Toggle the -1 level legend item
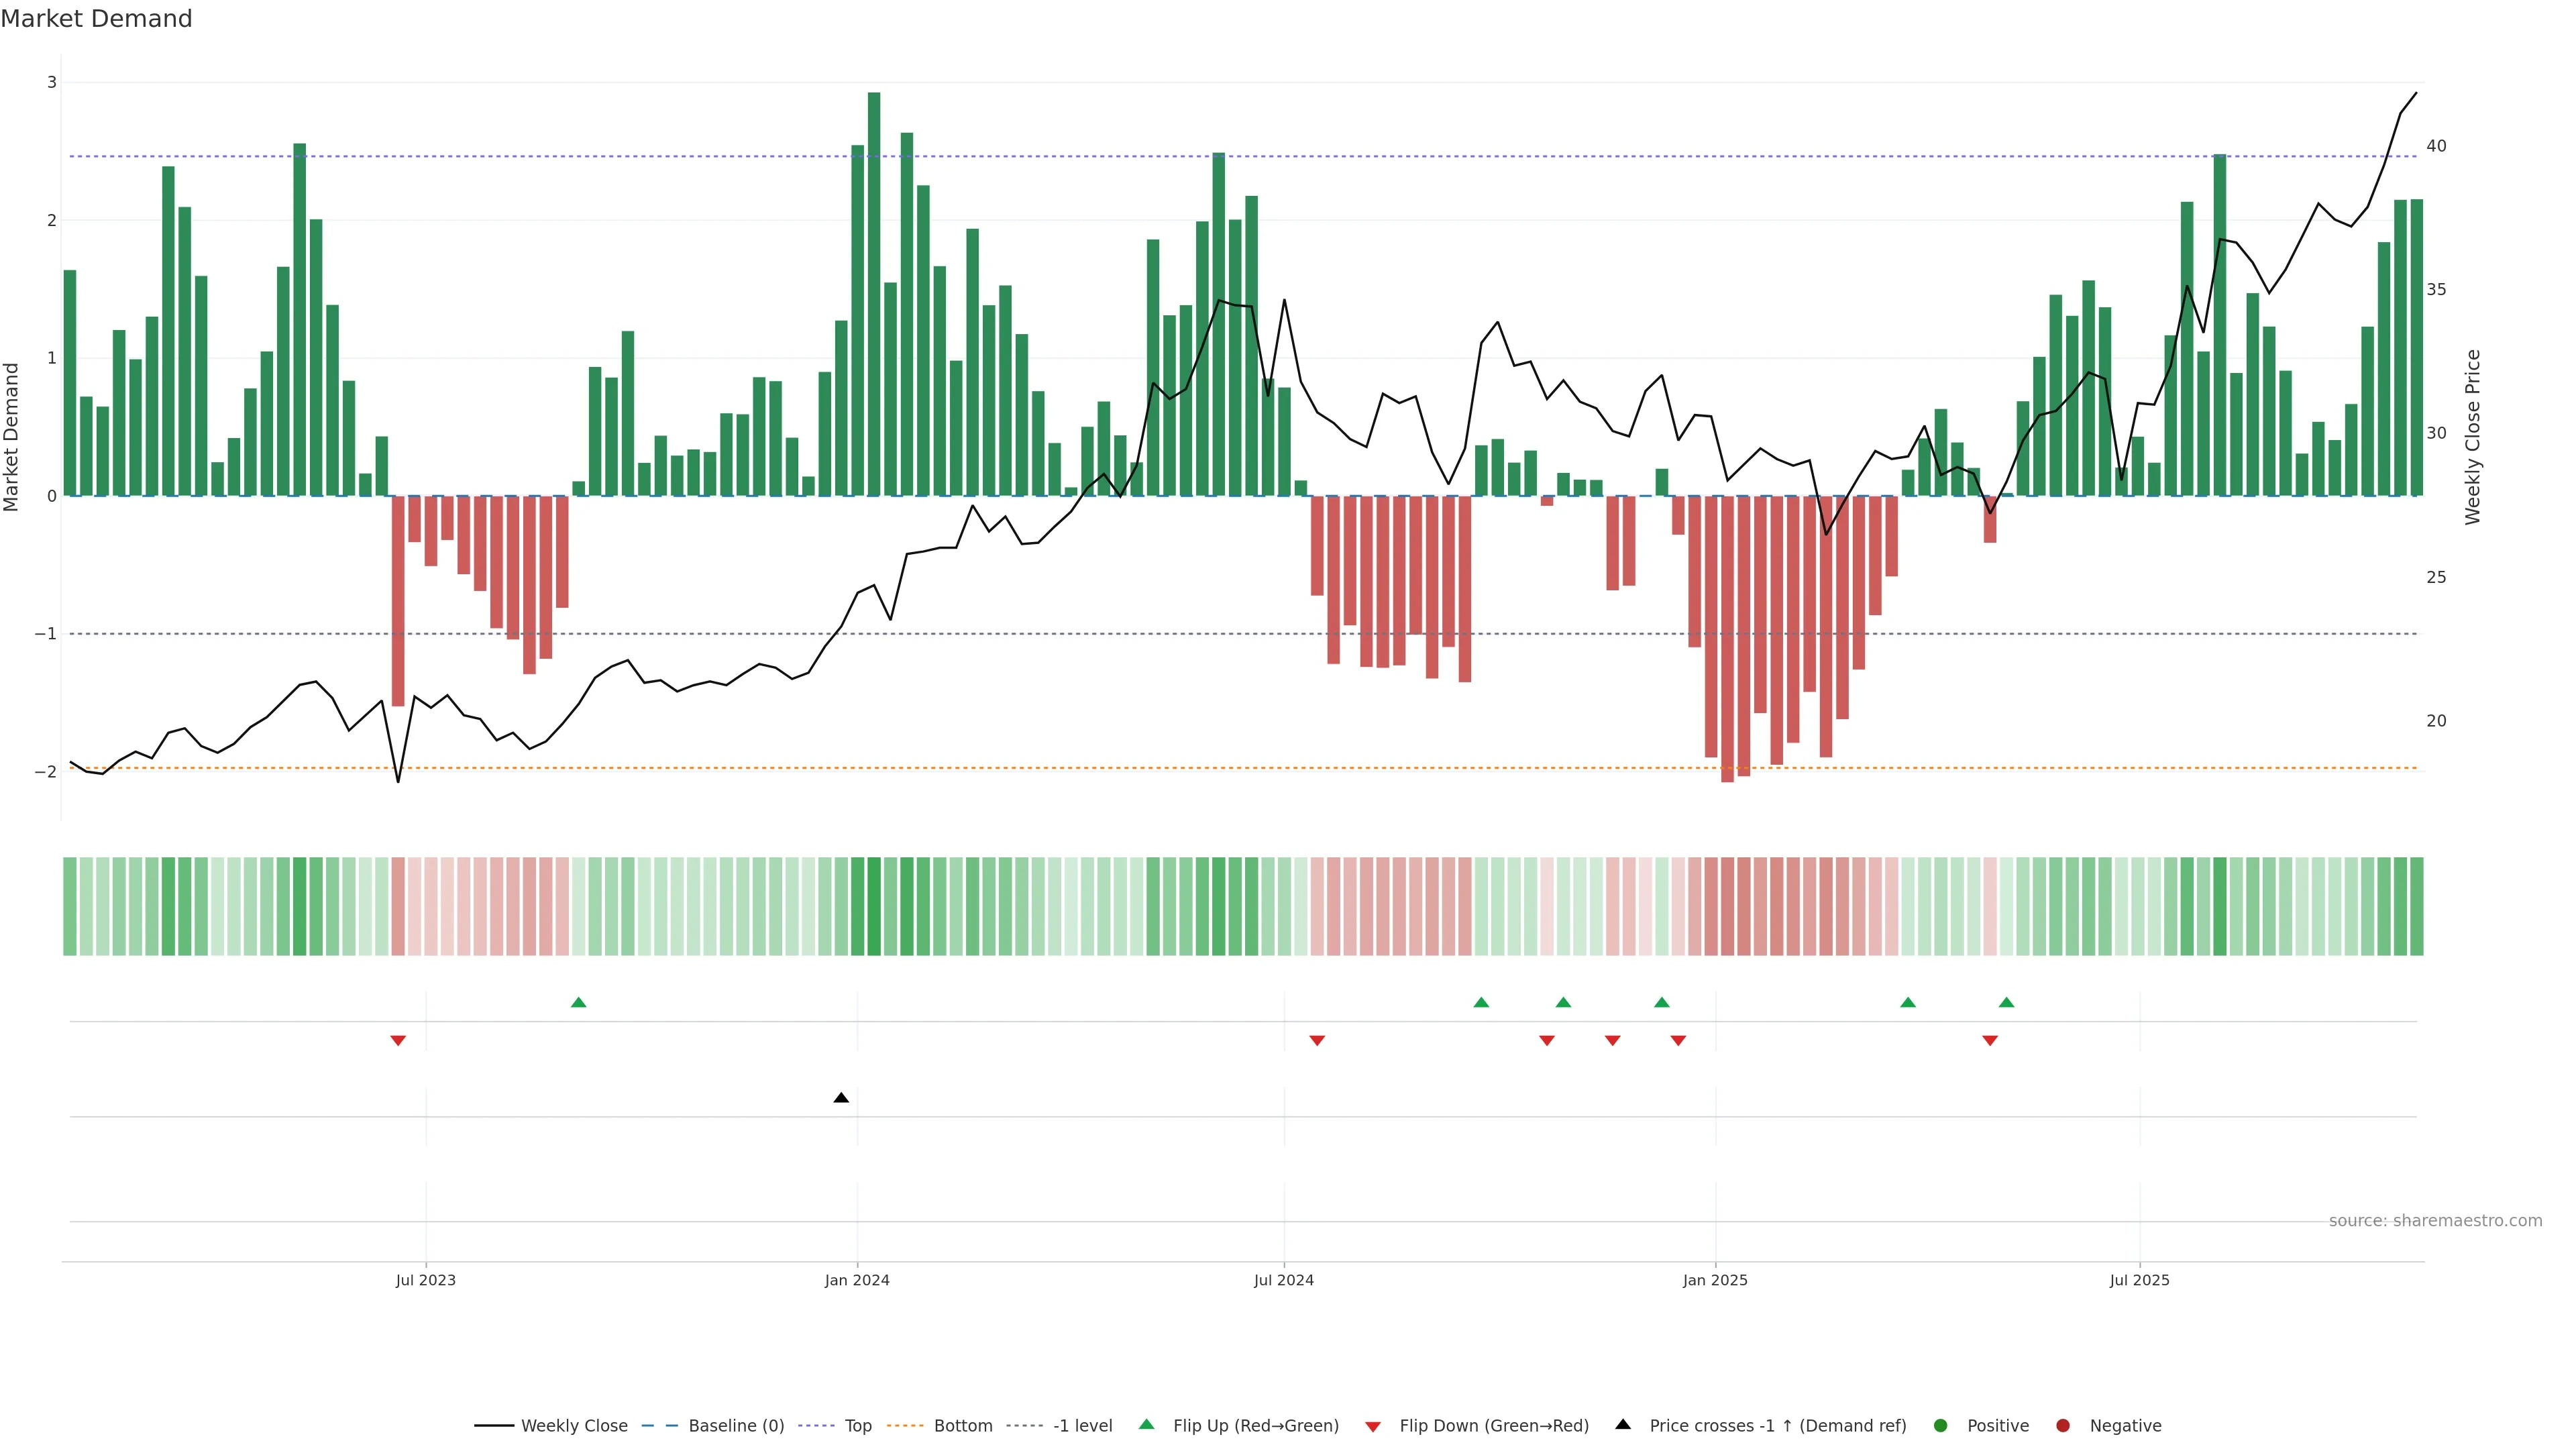Viewport: 2576px width, 1449px height. point(1082,1426)
